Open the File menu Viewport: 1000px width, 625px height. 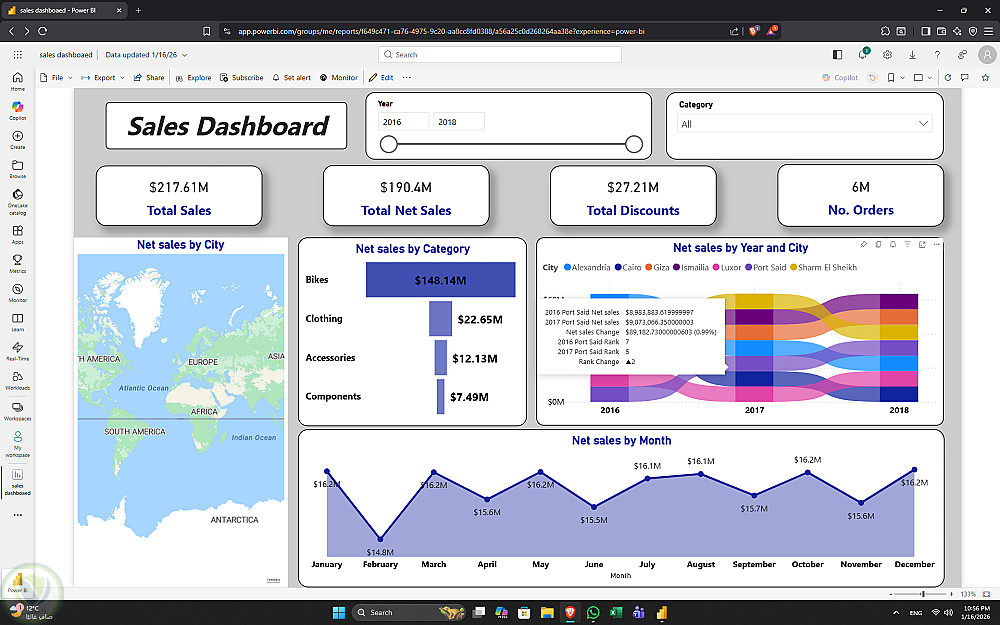[x=56, y=77]
